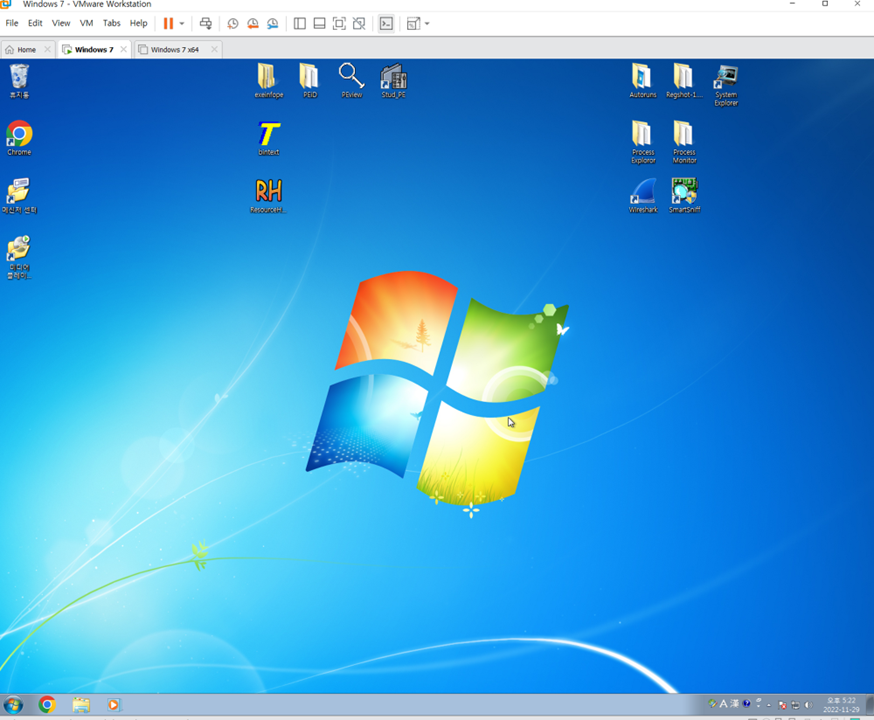The image size is (874, 720).
Task: Click the Hanja conversion tray button
Action: (x=735, y=704)
